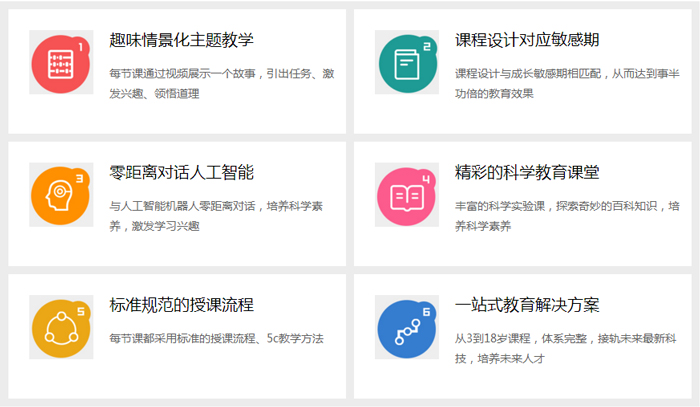700x407 pixels.
Task: Open the 零距离对话人工智能 heading
Action: (x=181, y=172)
